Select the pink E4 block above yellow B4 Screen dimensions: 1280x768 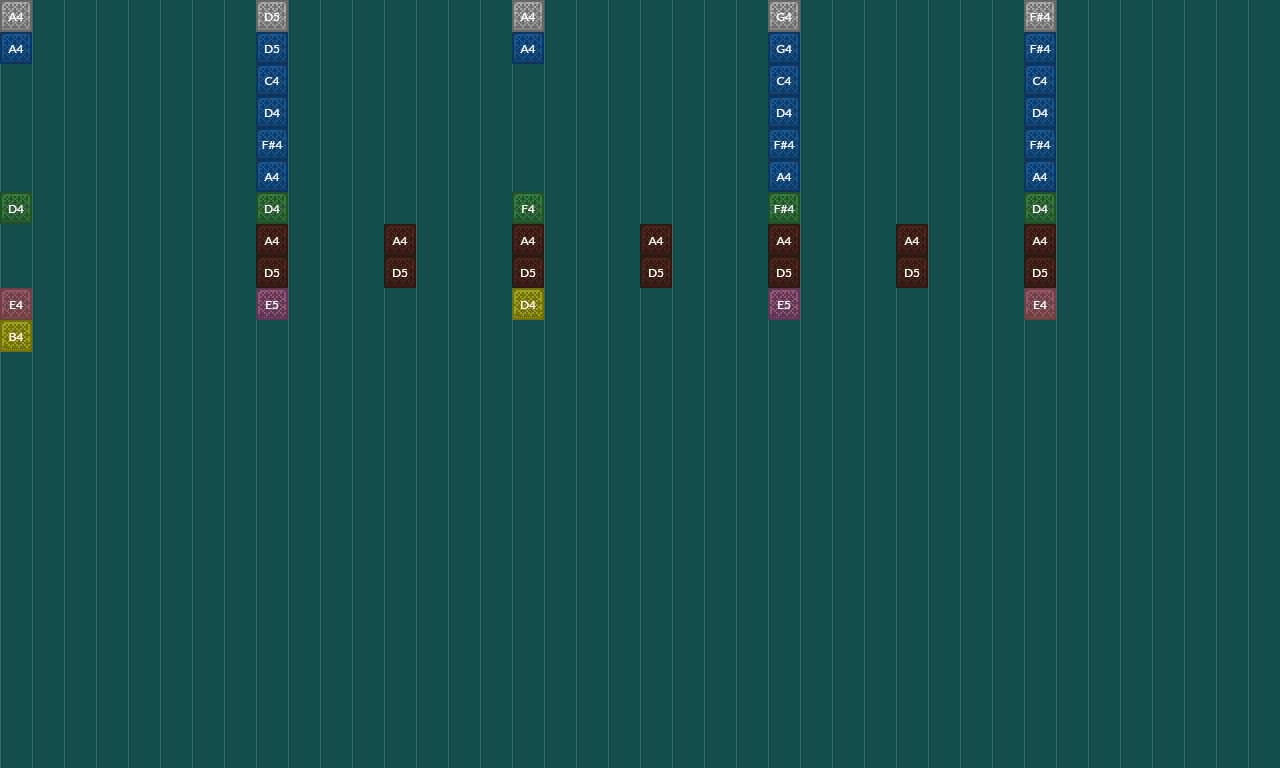tap(16, 305)
